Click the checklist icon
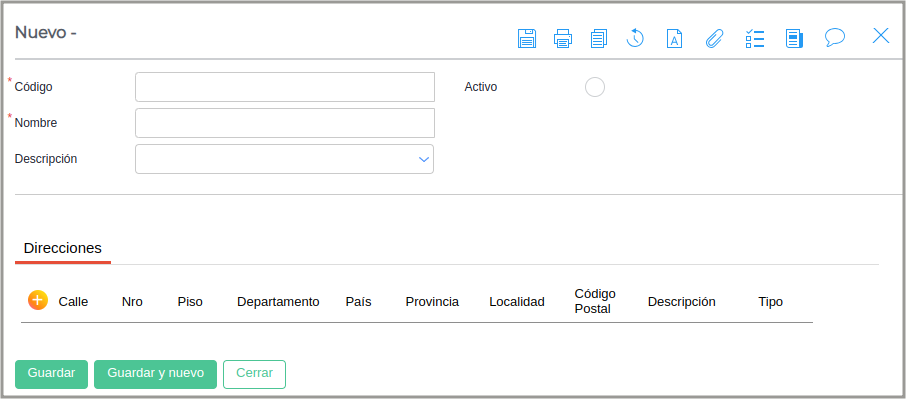This screenshot has width=908, height=400. point(755,38)
